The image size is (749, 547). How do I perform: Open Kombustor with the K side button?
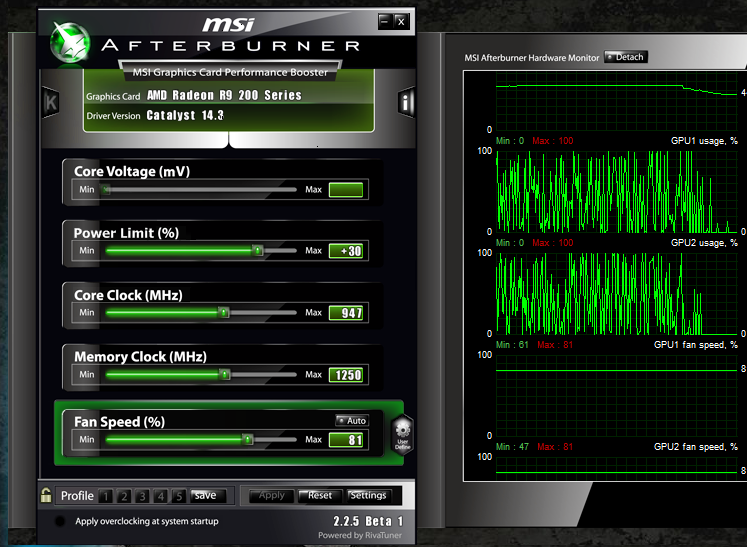(x=50, y=102)
